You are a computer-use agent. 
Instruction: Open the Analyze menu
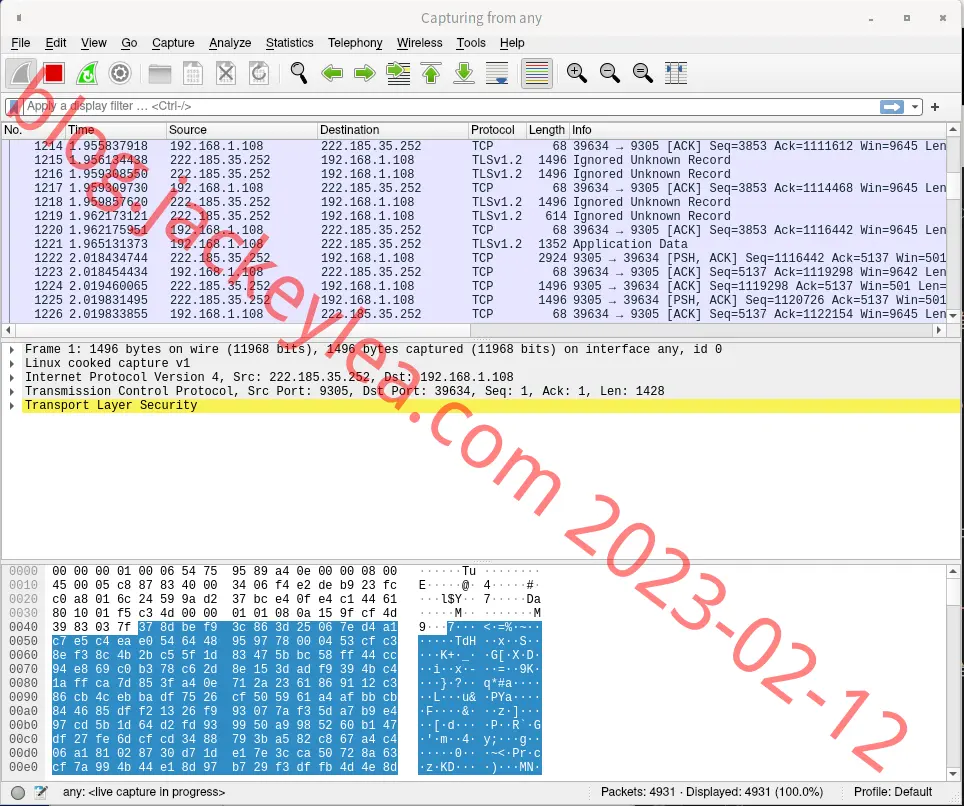(230, 43)
